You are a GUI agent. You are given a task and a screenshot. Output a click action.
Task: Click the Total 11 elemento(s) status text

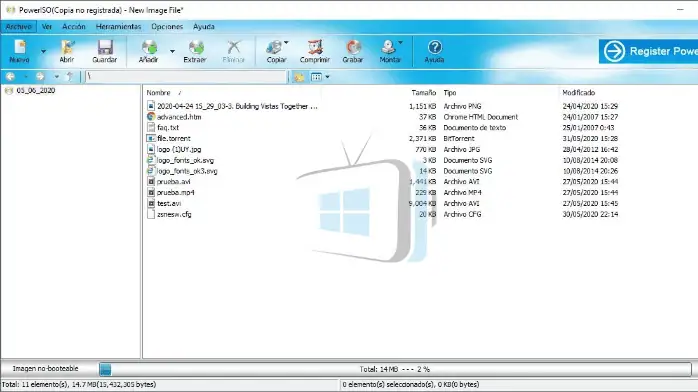click(x=79, y=384)
